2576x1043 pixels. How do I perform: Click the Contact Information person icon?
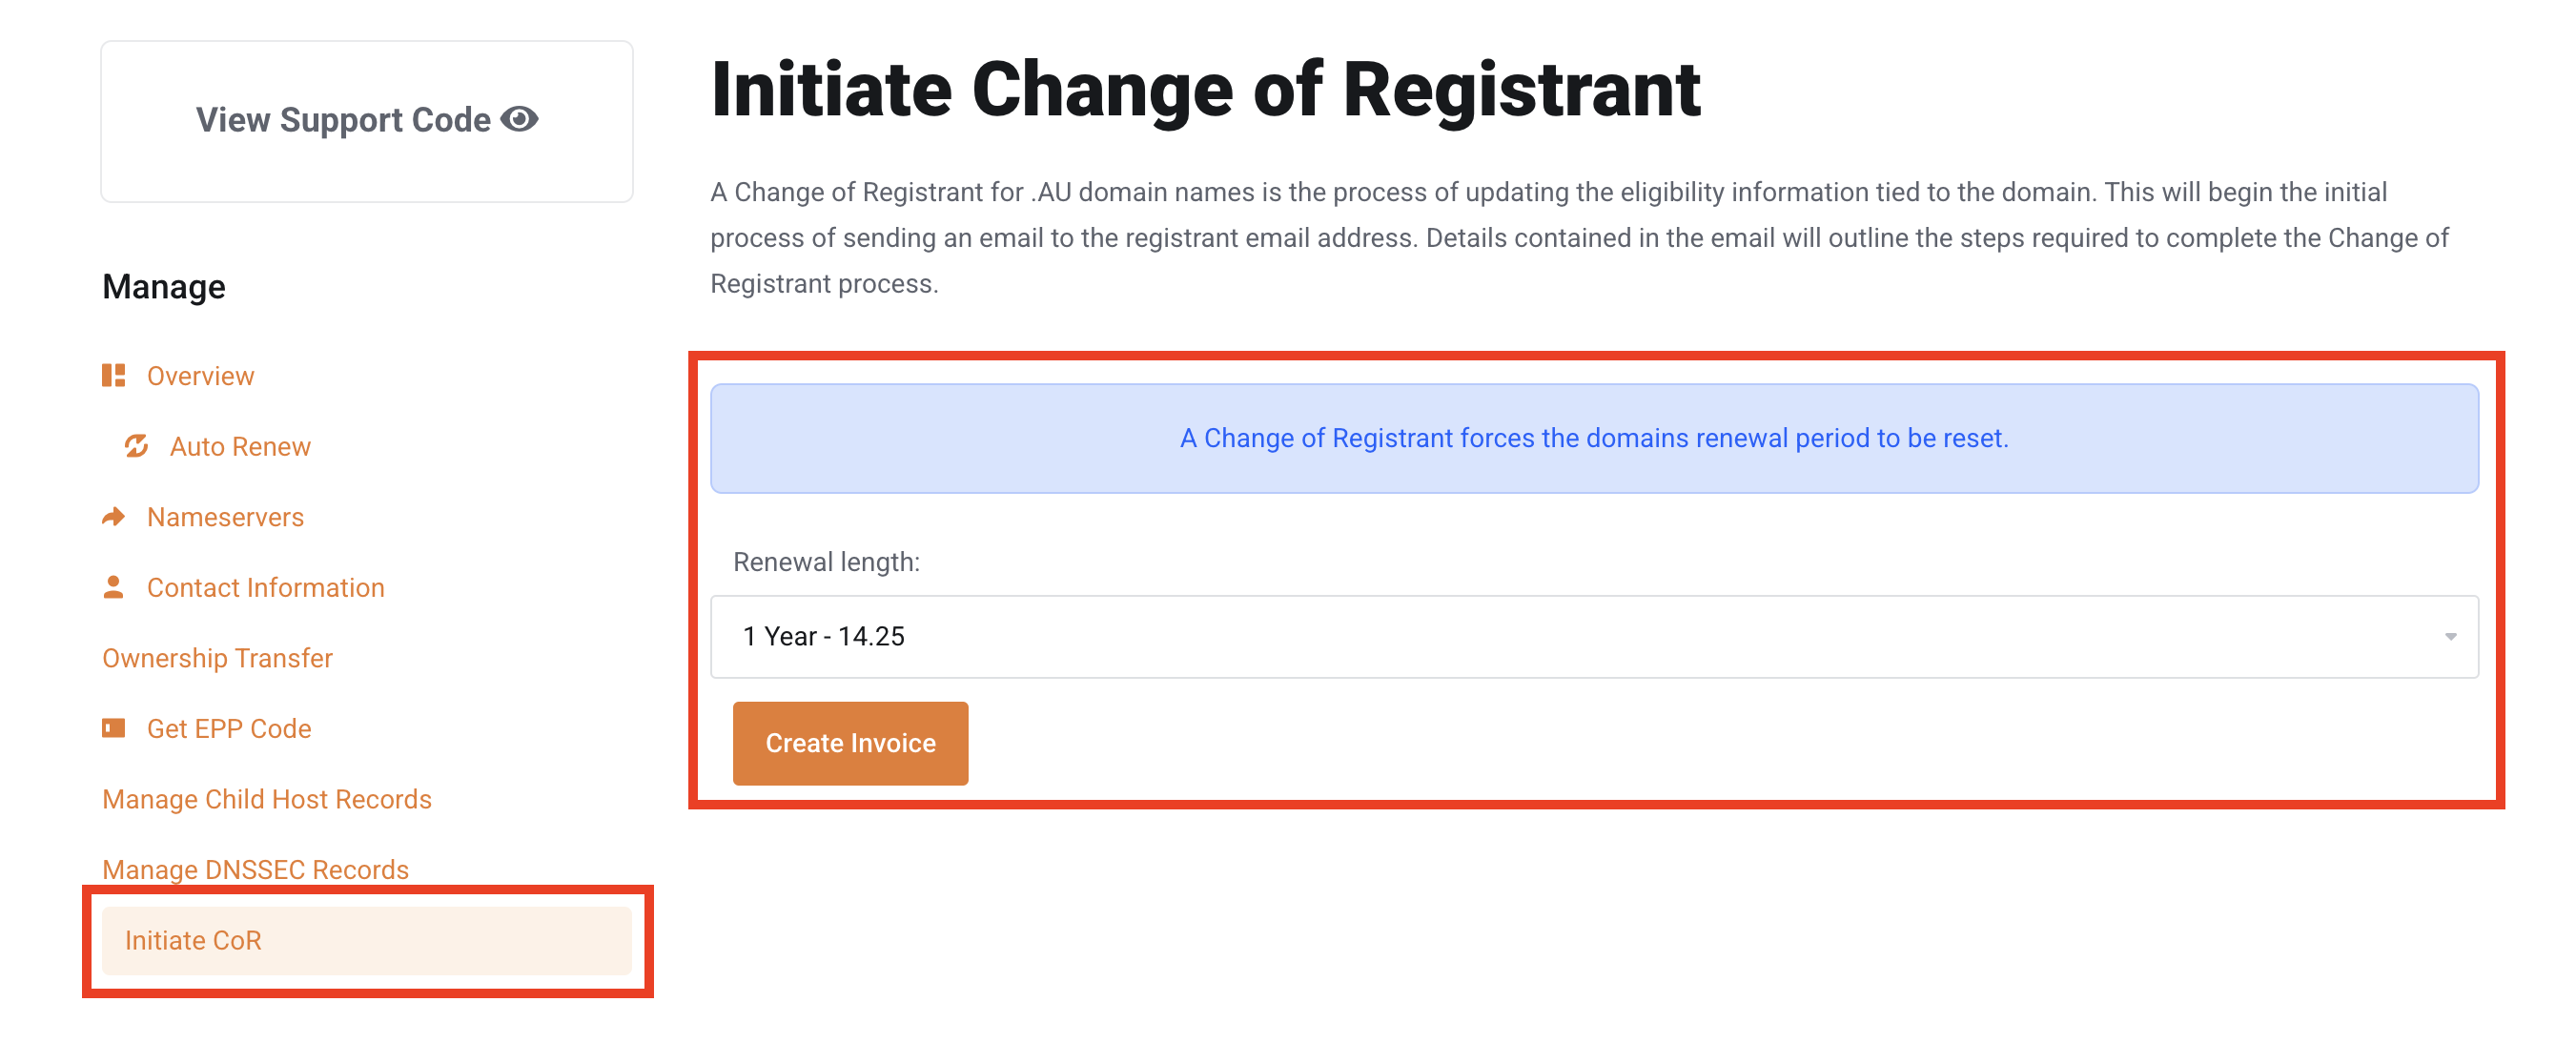click(x=114, y=587)
